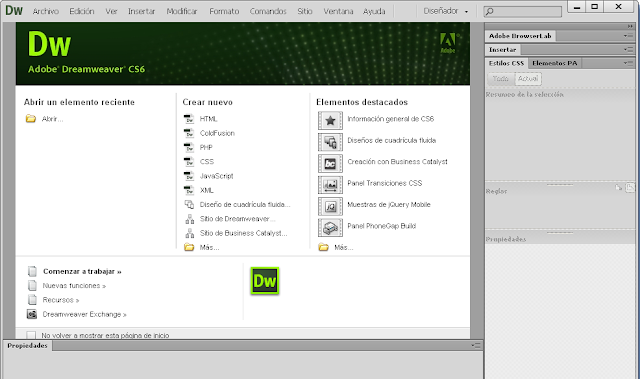
Task: Open the Adobe BrowserLab panel options menu
Action: click(628, 36)
